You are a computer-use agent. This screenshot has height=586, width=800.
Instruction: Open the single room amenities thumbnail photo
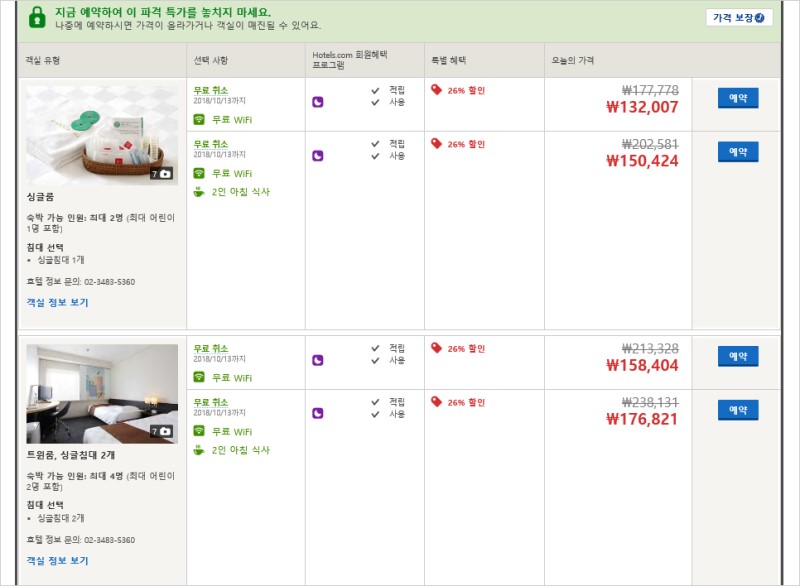[102, 135]
